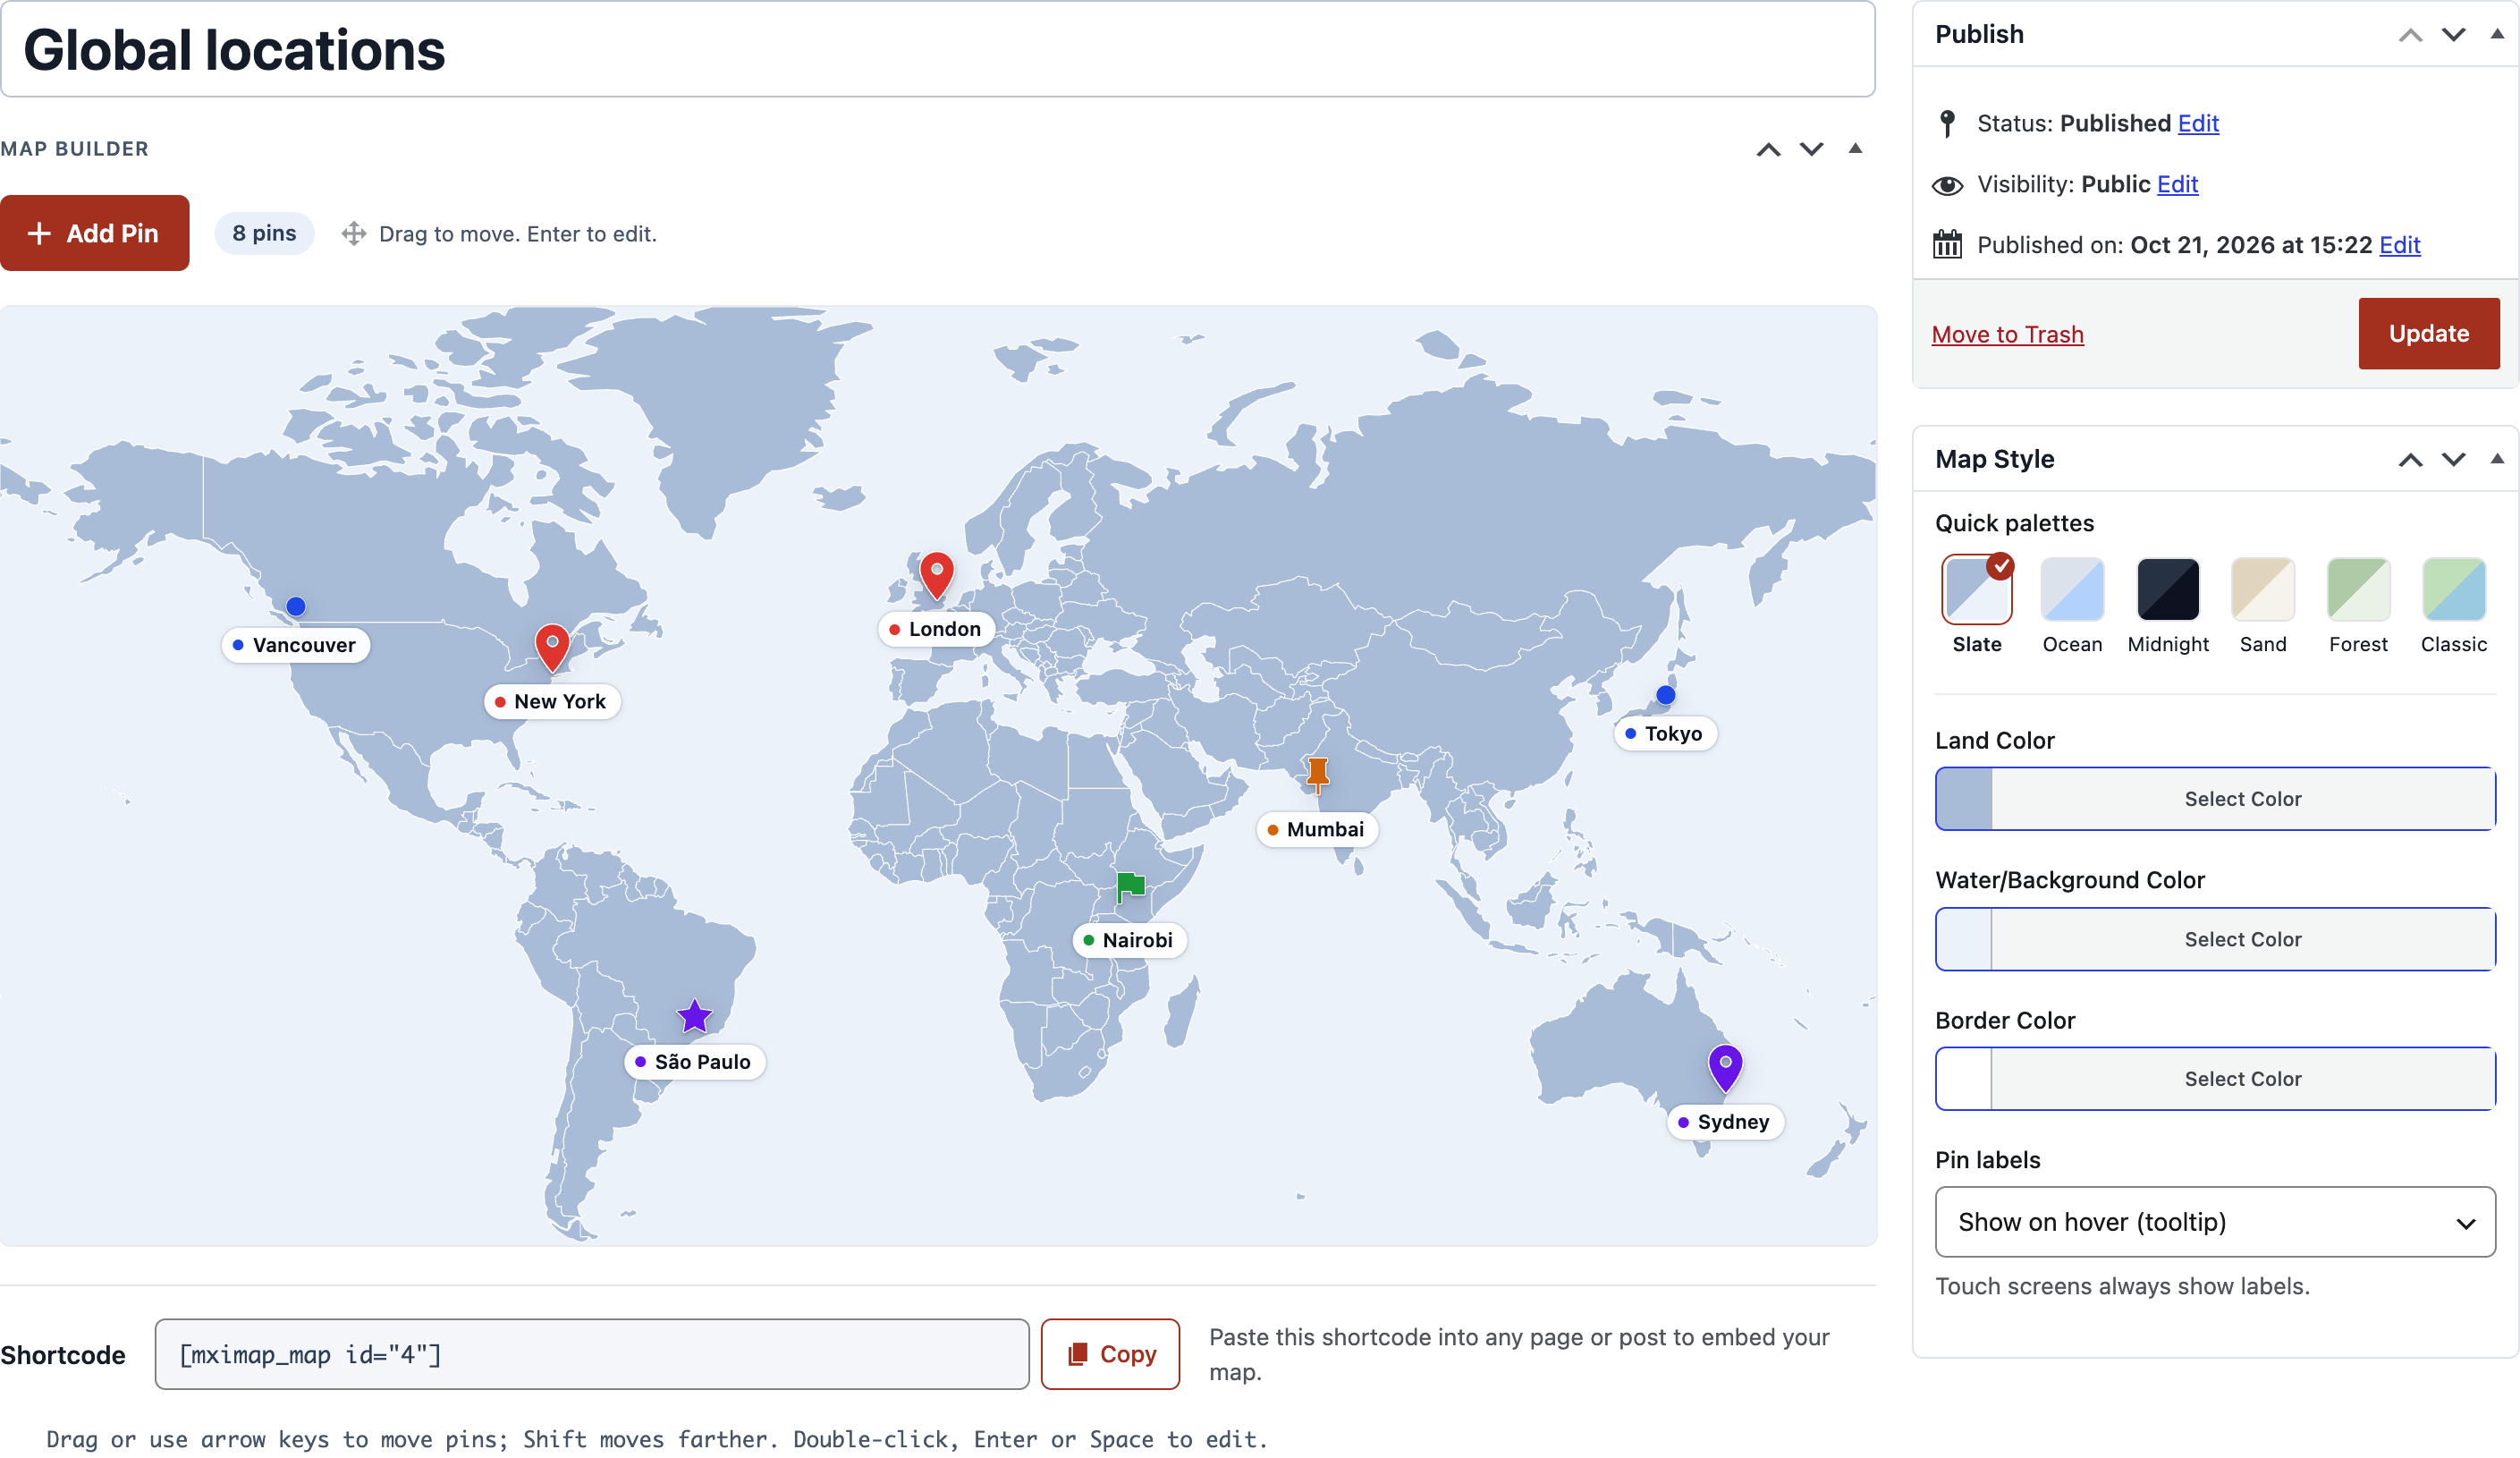
Task: Collapse the Map Style panel
Action: [x=2497, y=459]
